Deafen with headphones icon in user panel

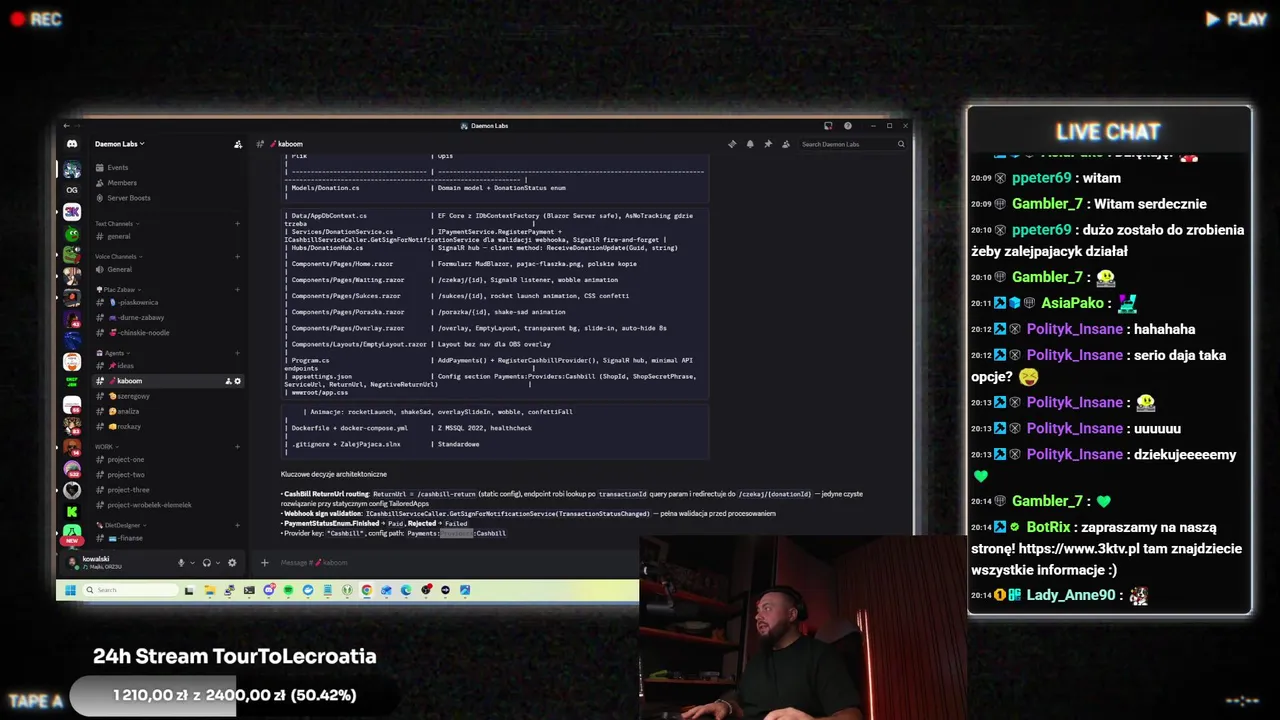207,563
